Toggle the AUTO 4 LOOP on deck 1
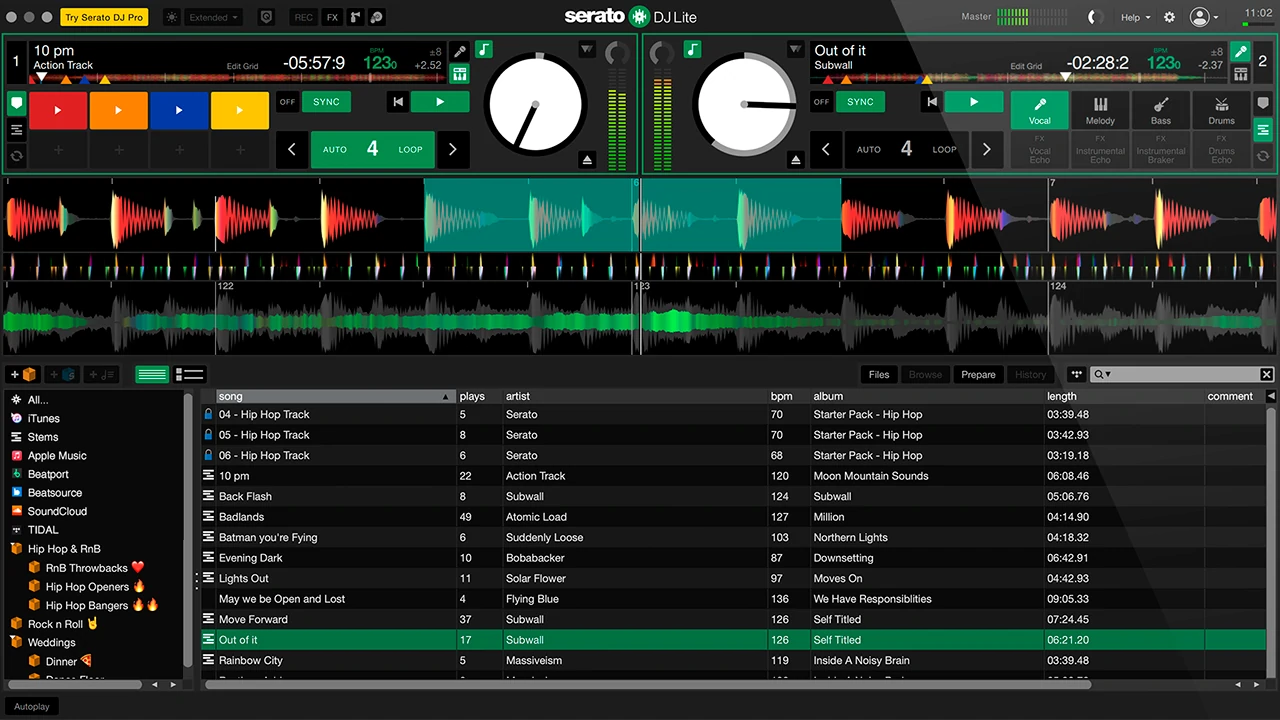Screen dimensions: 1280x720 [x=372, y=150]
